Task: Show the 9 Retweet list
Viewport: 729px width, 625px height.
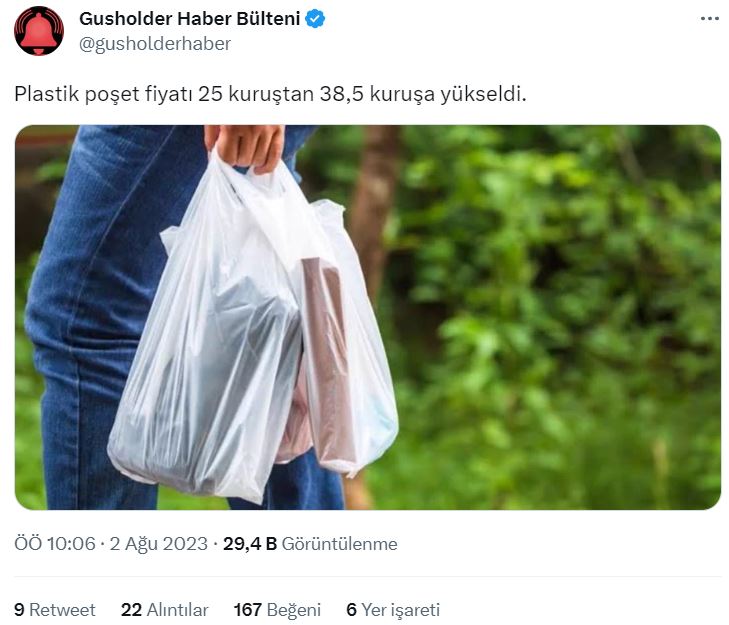Action: click(55, 610)
